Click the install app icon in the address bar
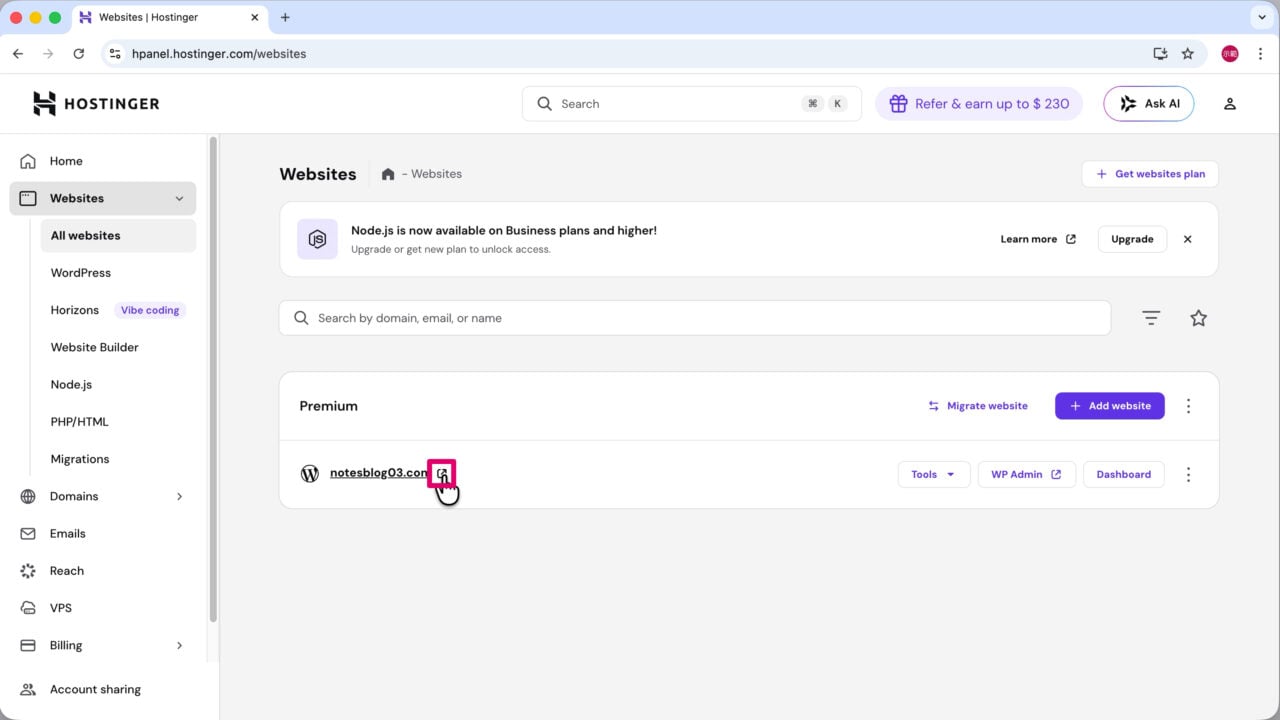The width and height of the screenshot is (1280, 720). click(1160, 54)
